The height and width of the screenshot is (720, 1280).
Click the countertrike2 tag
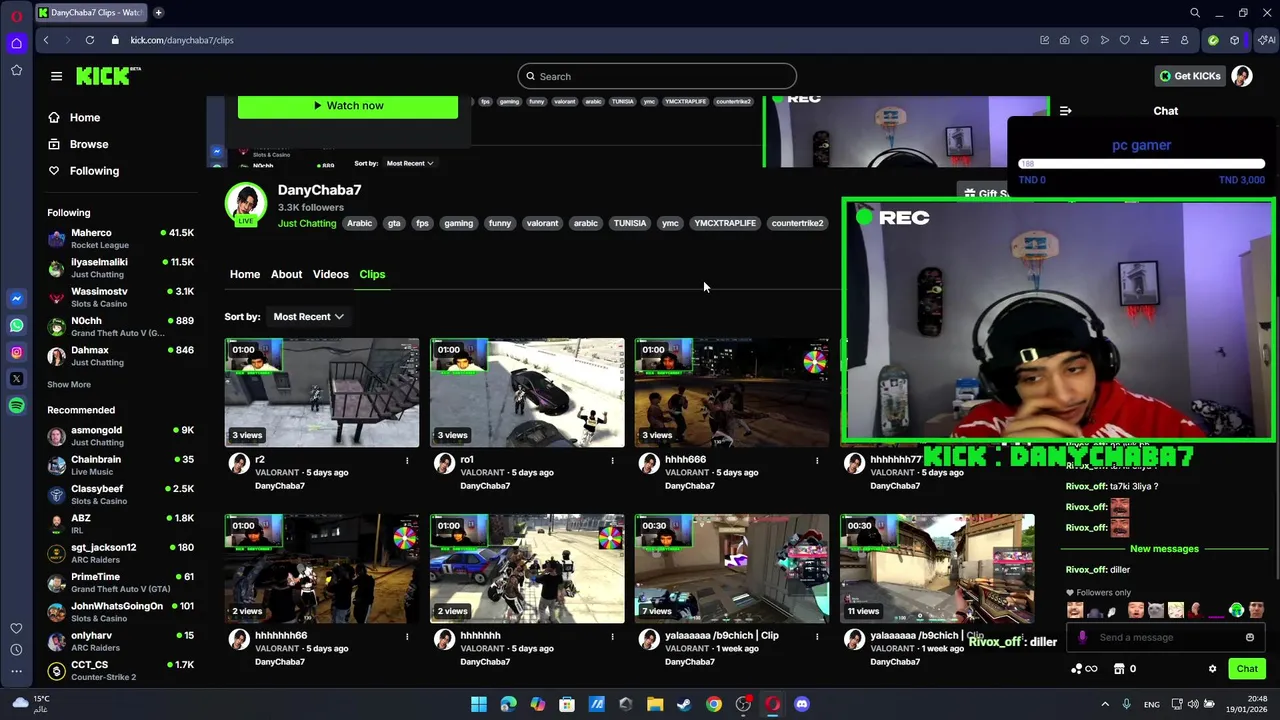[x=797, y=223]
